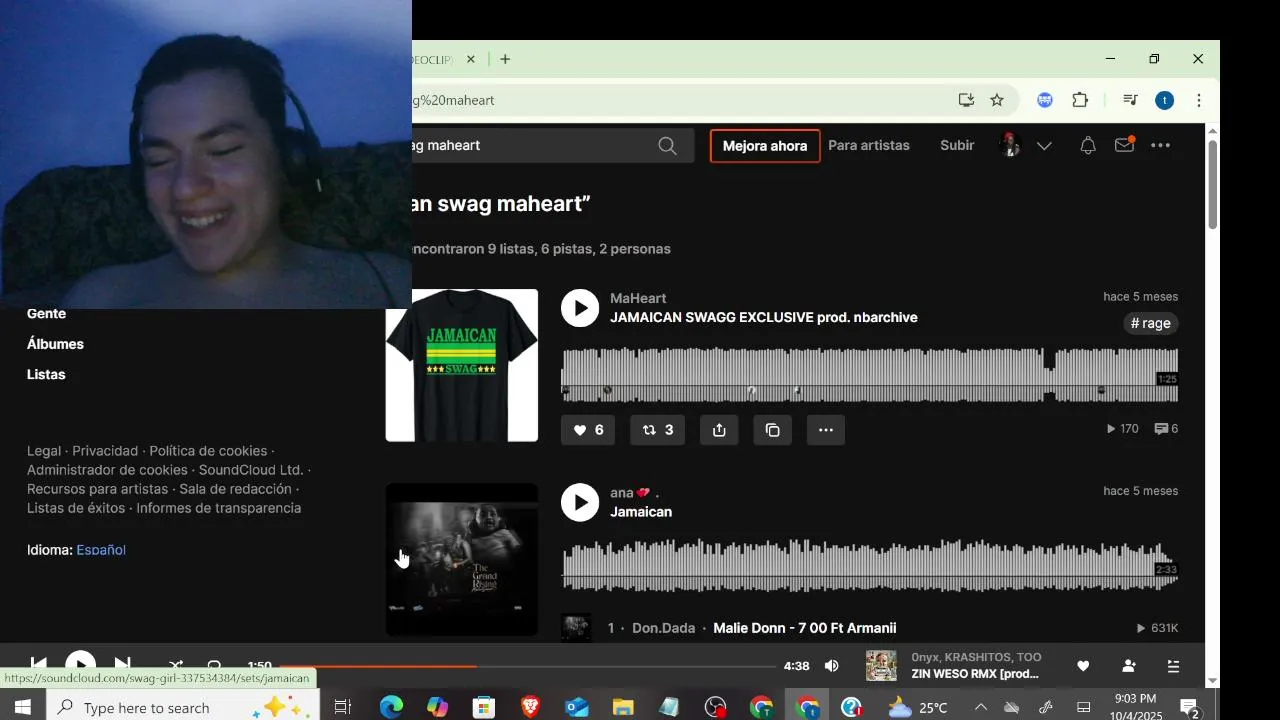The image size is (1280, 720).
Task: Open messages envelope icon
Action: pos(1124,146)
